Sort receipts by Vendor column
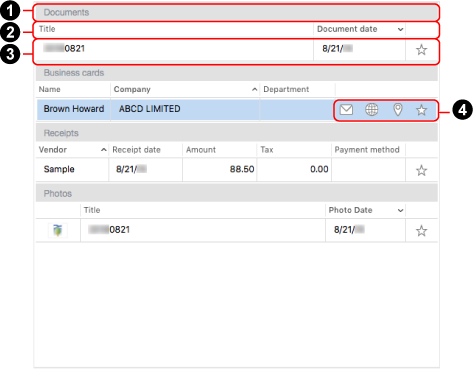473x369 pixels. pos(72,150)
